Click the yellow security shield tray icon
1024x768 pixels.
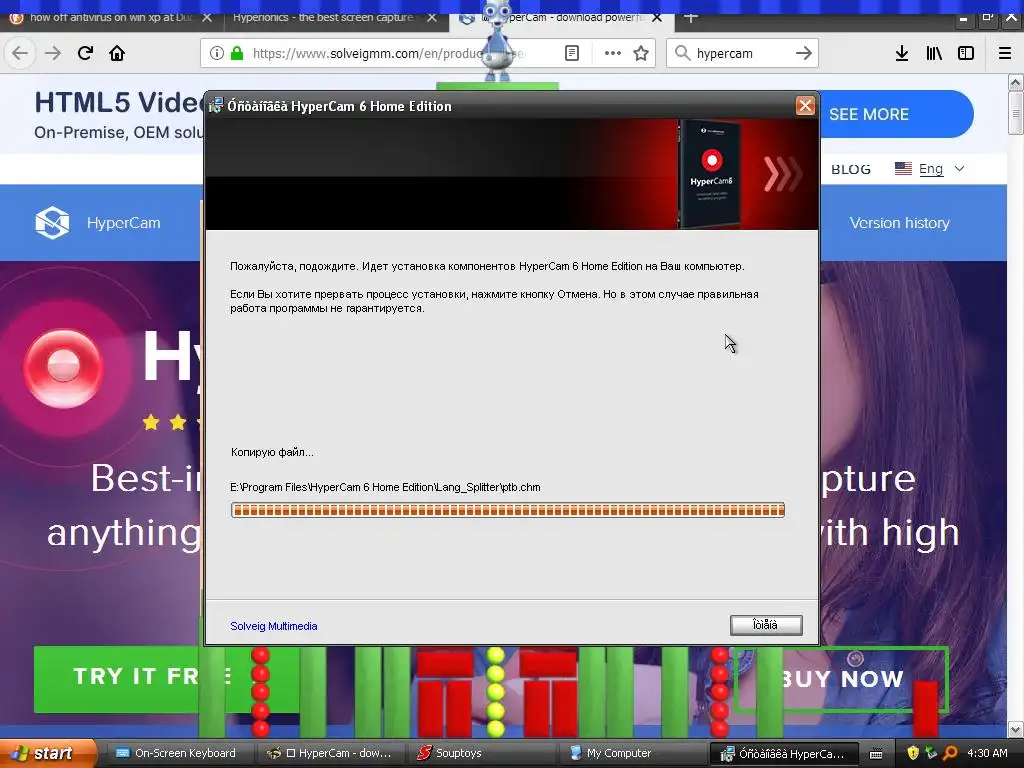pyautogui.click(x=913, y=753)
